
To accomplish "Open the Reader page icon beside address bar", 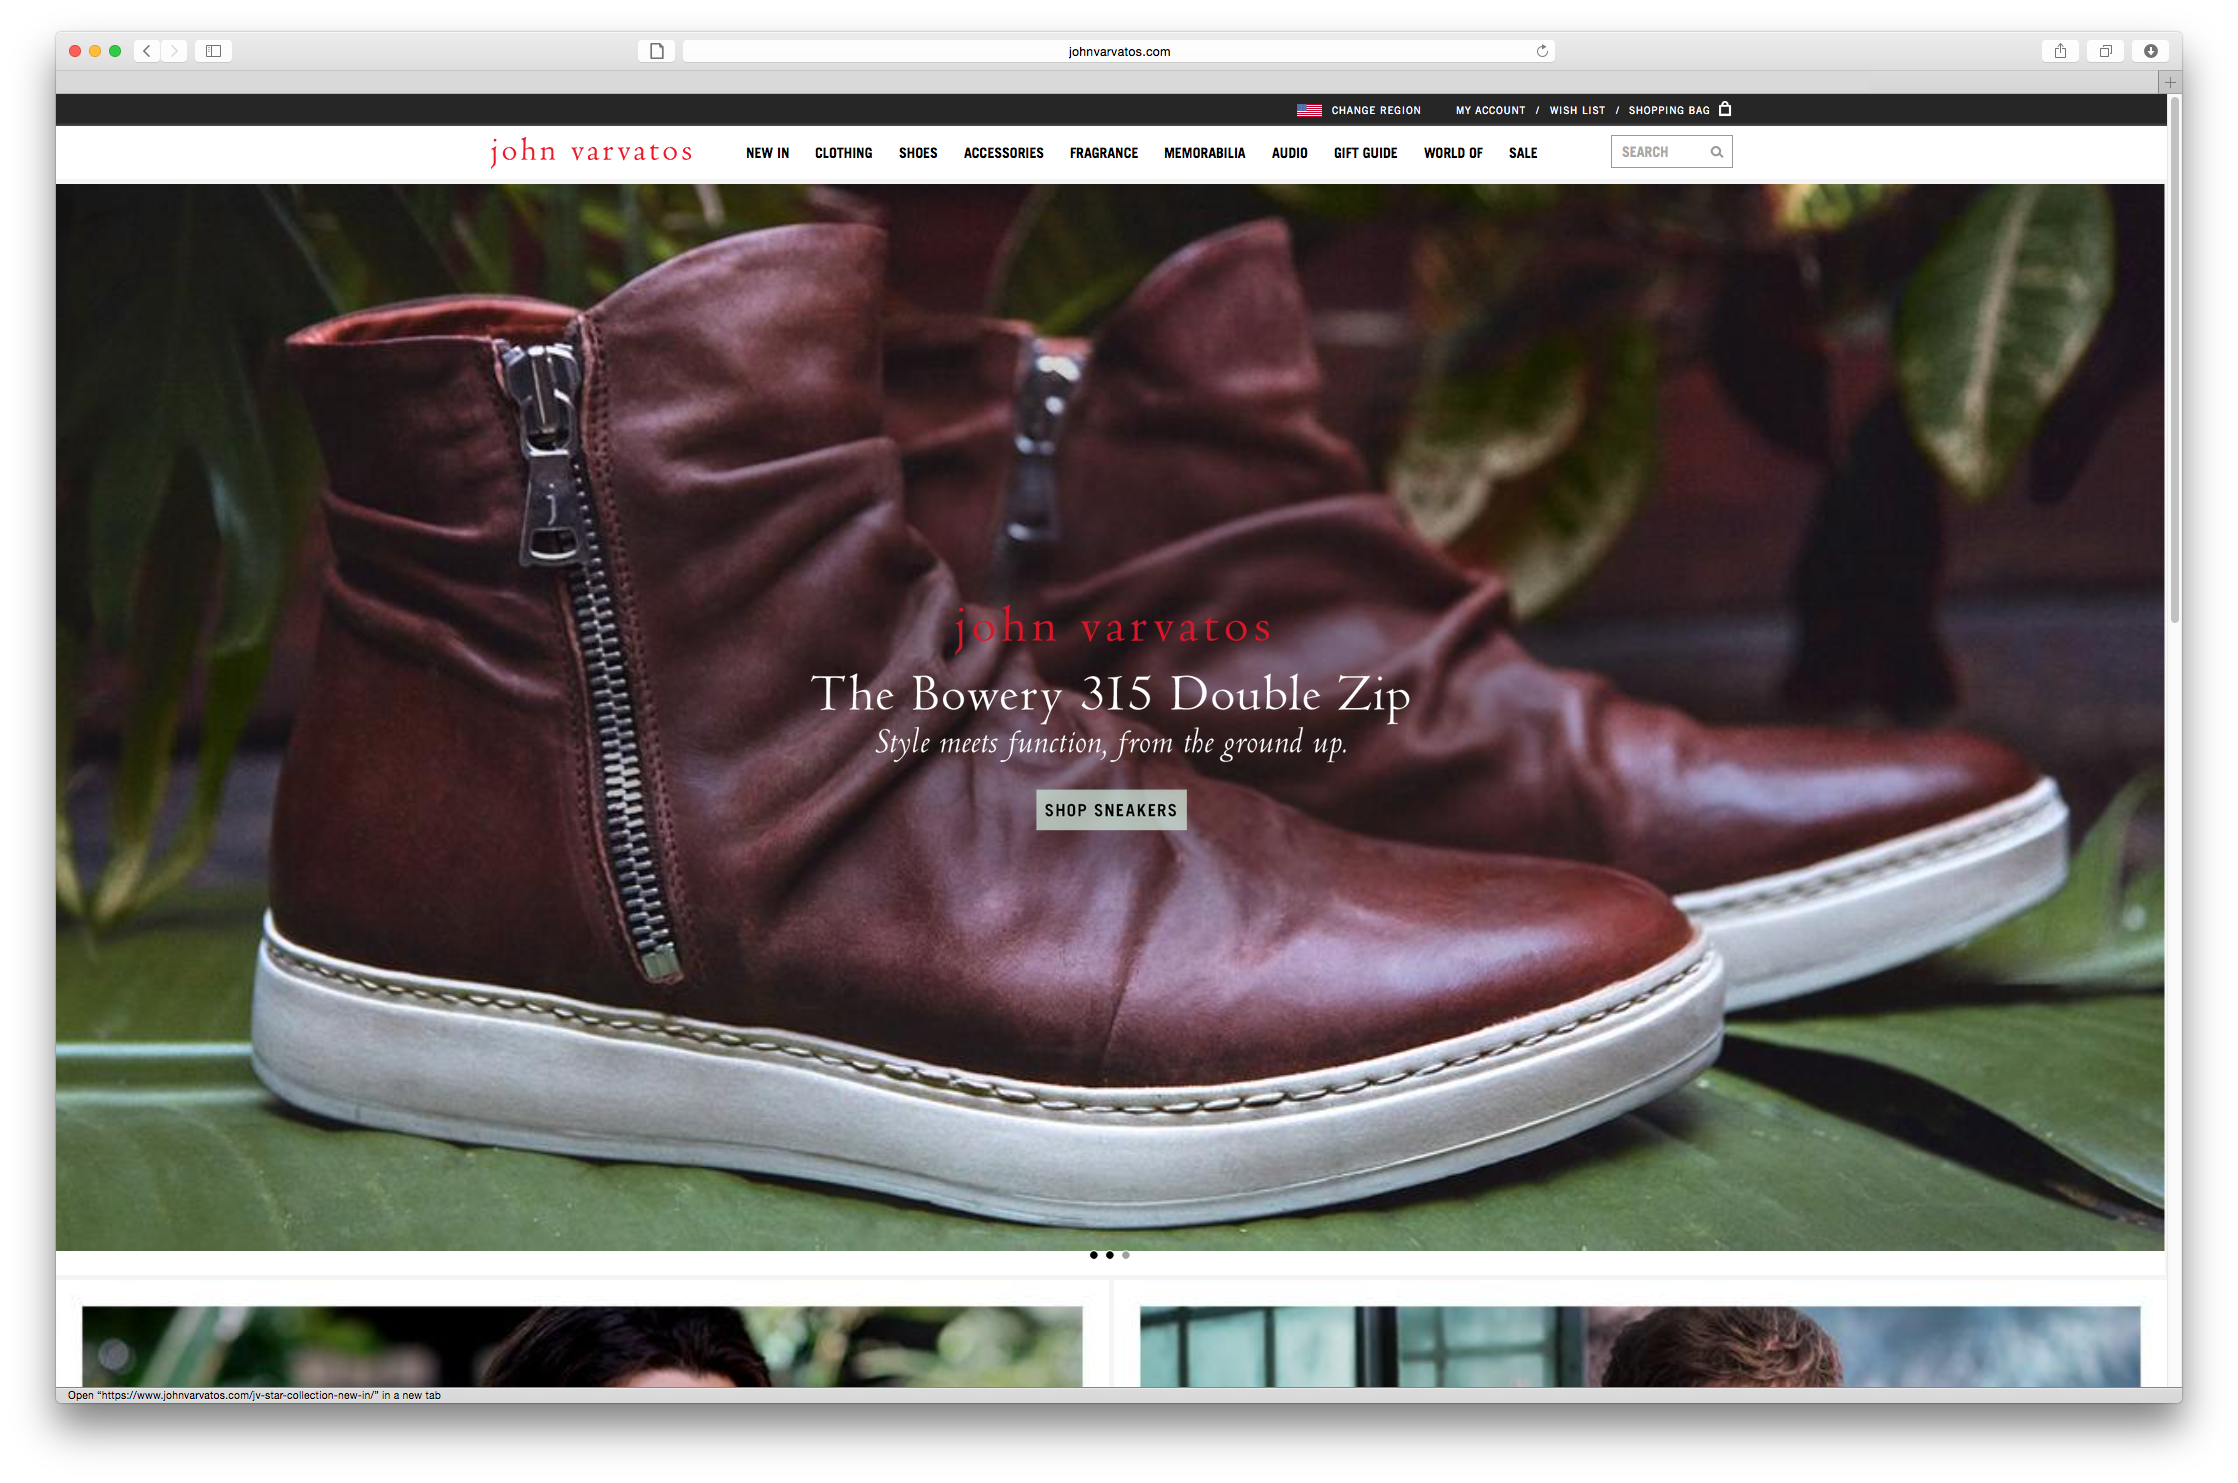I will pos(657,51).
